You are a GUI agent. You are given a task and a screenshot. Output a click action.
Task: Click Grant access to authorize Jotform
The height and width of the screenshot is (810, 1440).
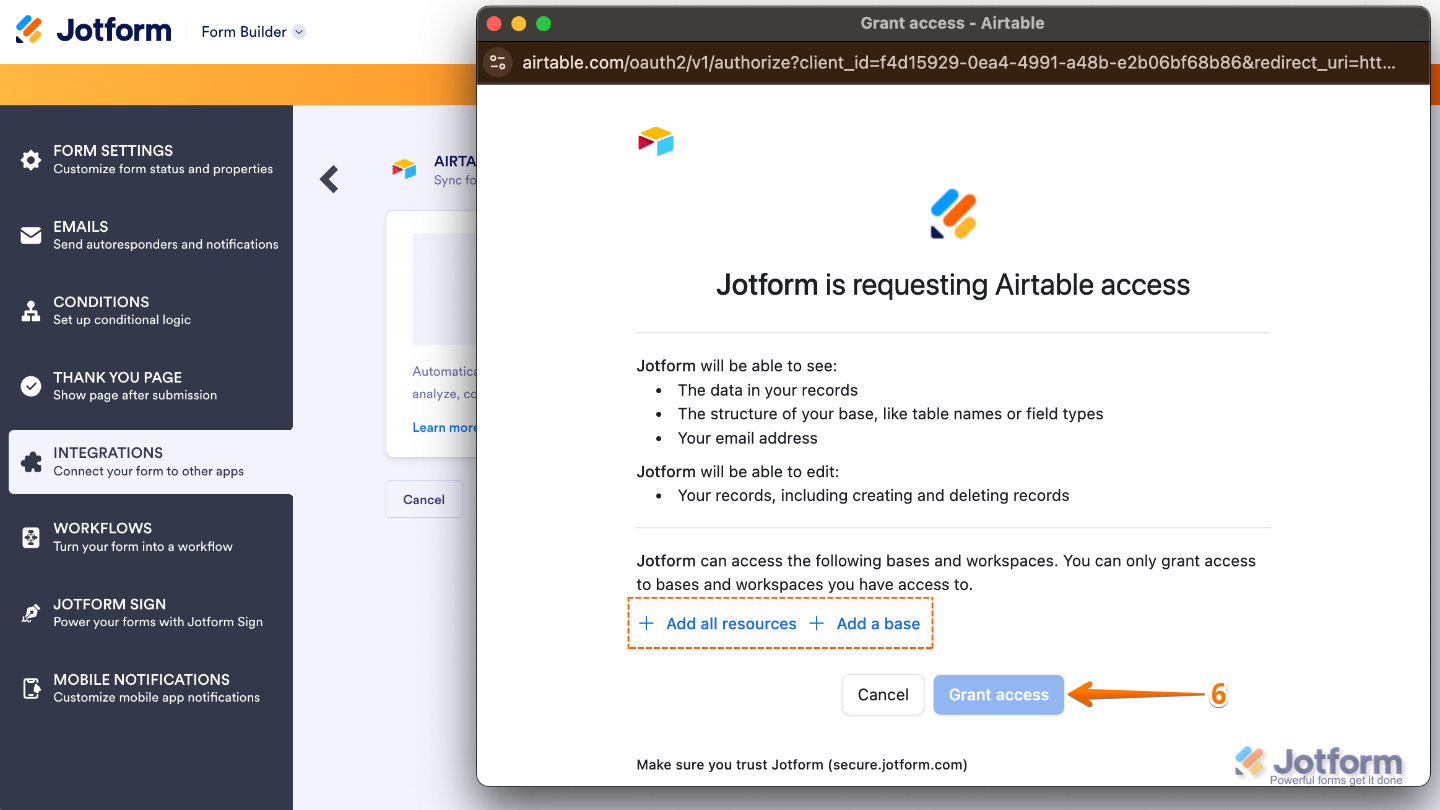pos(998,694)
